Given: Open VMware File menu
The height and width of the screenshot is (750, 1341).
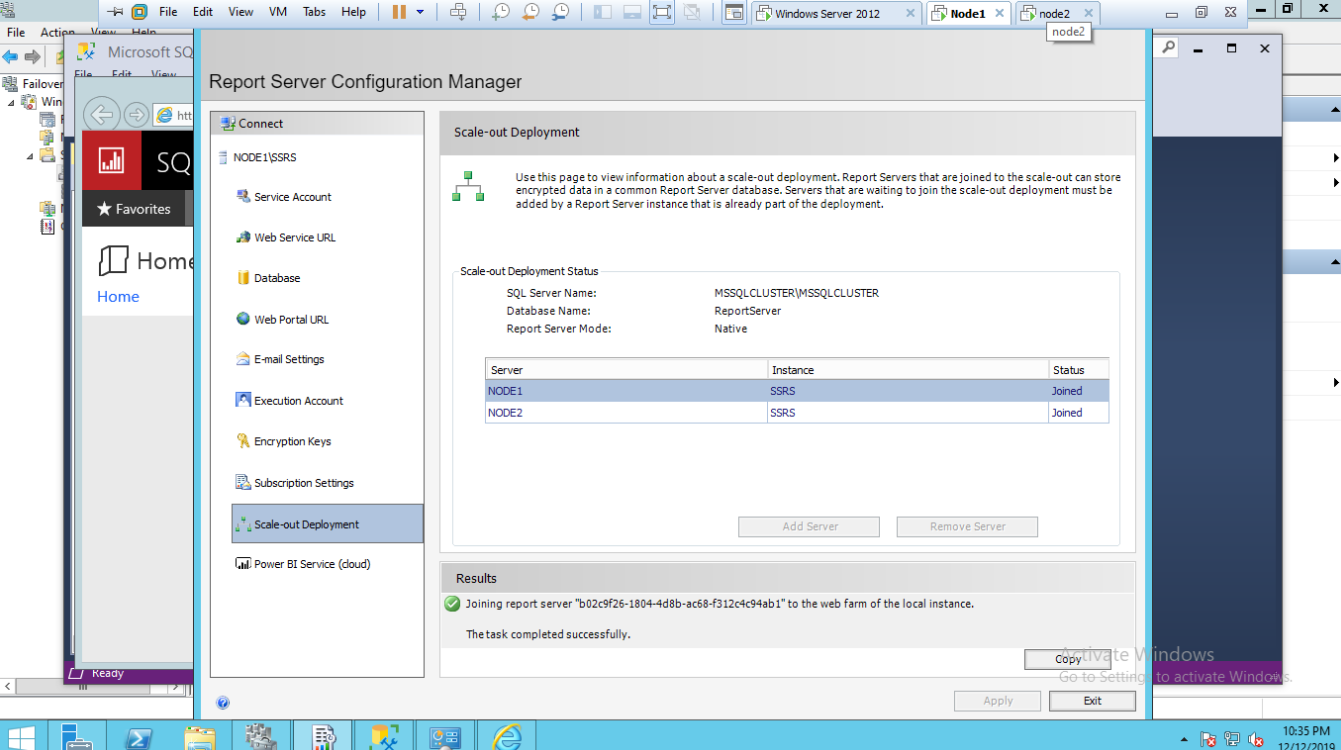Looking at the screenshot, I should click(x=168, y=12).
